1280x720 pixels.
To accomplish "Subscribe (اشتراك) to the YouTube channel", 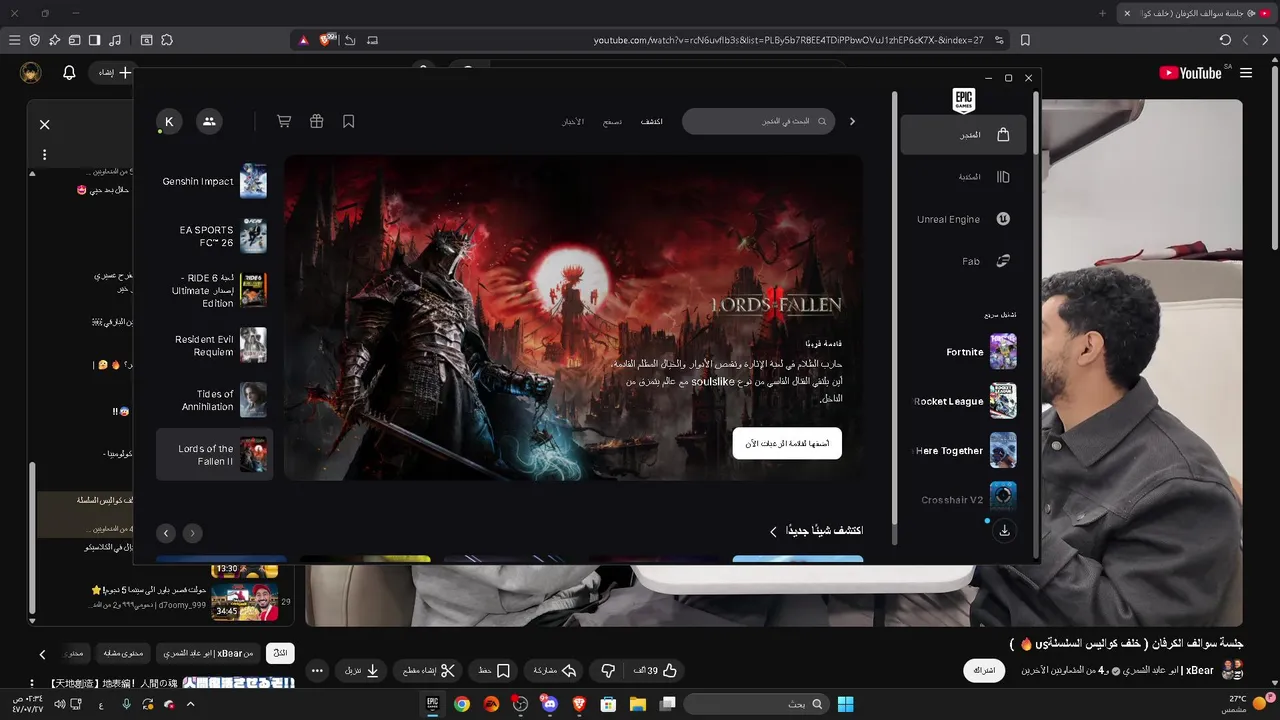I will [984, 670].
